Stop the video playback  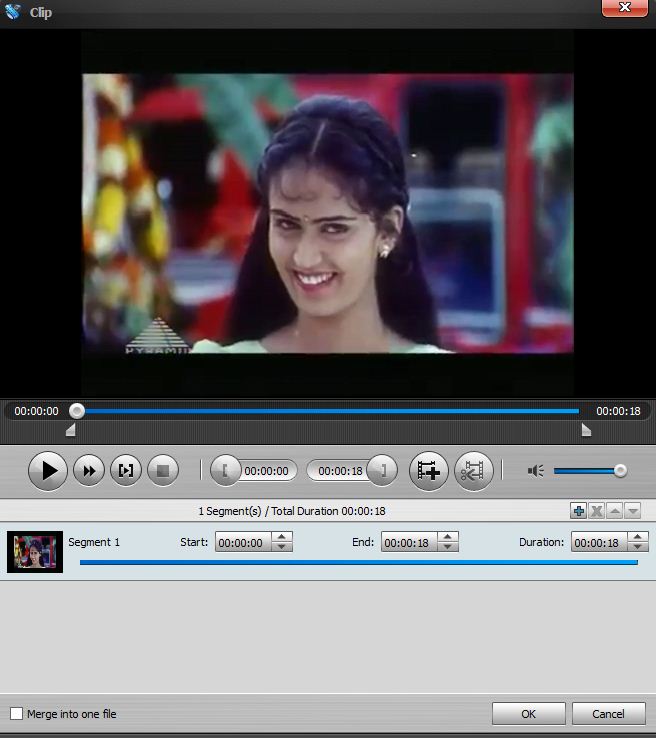[x=163, y=471]
